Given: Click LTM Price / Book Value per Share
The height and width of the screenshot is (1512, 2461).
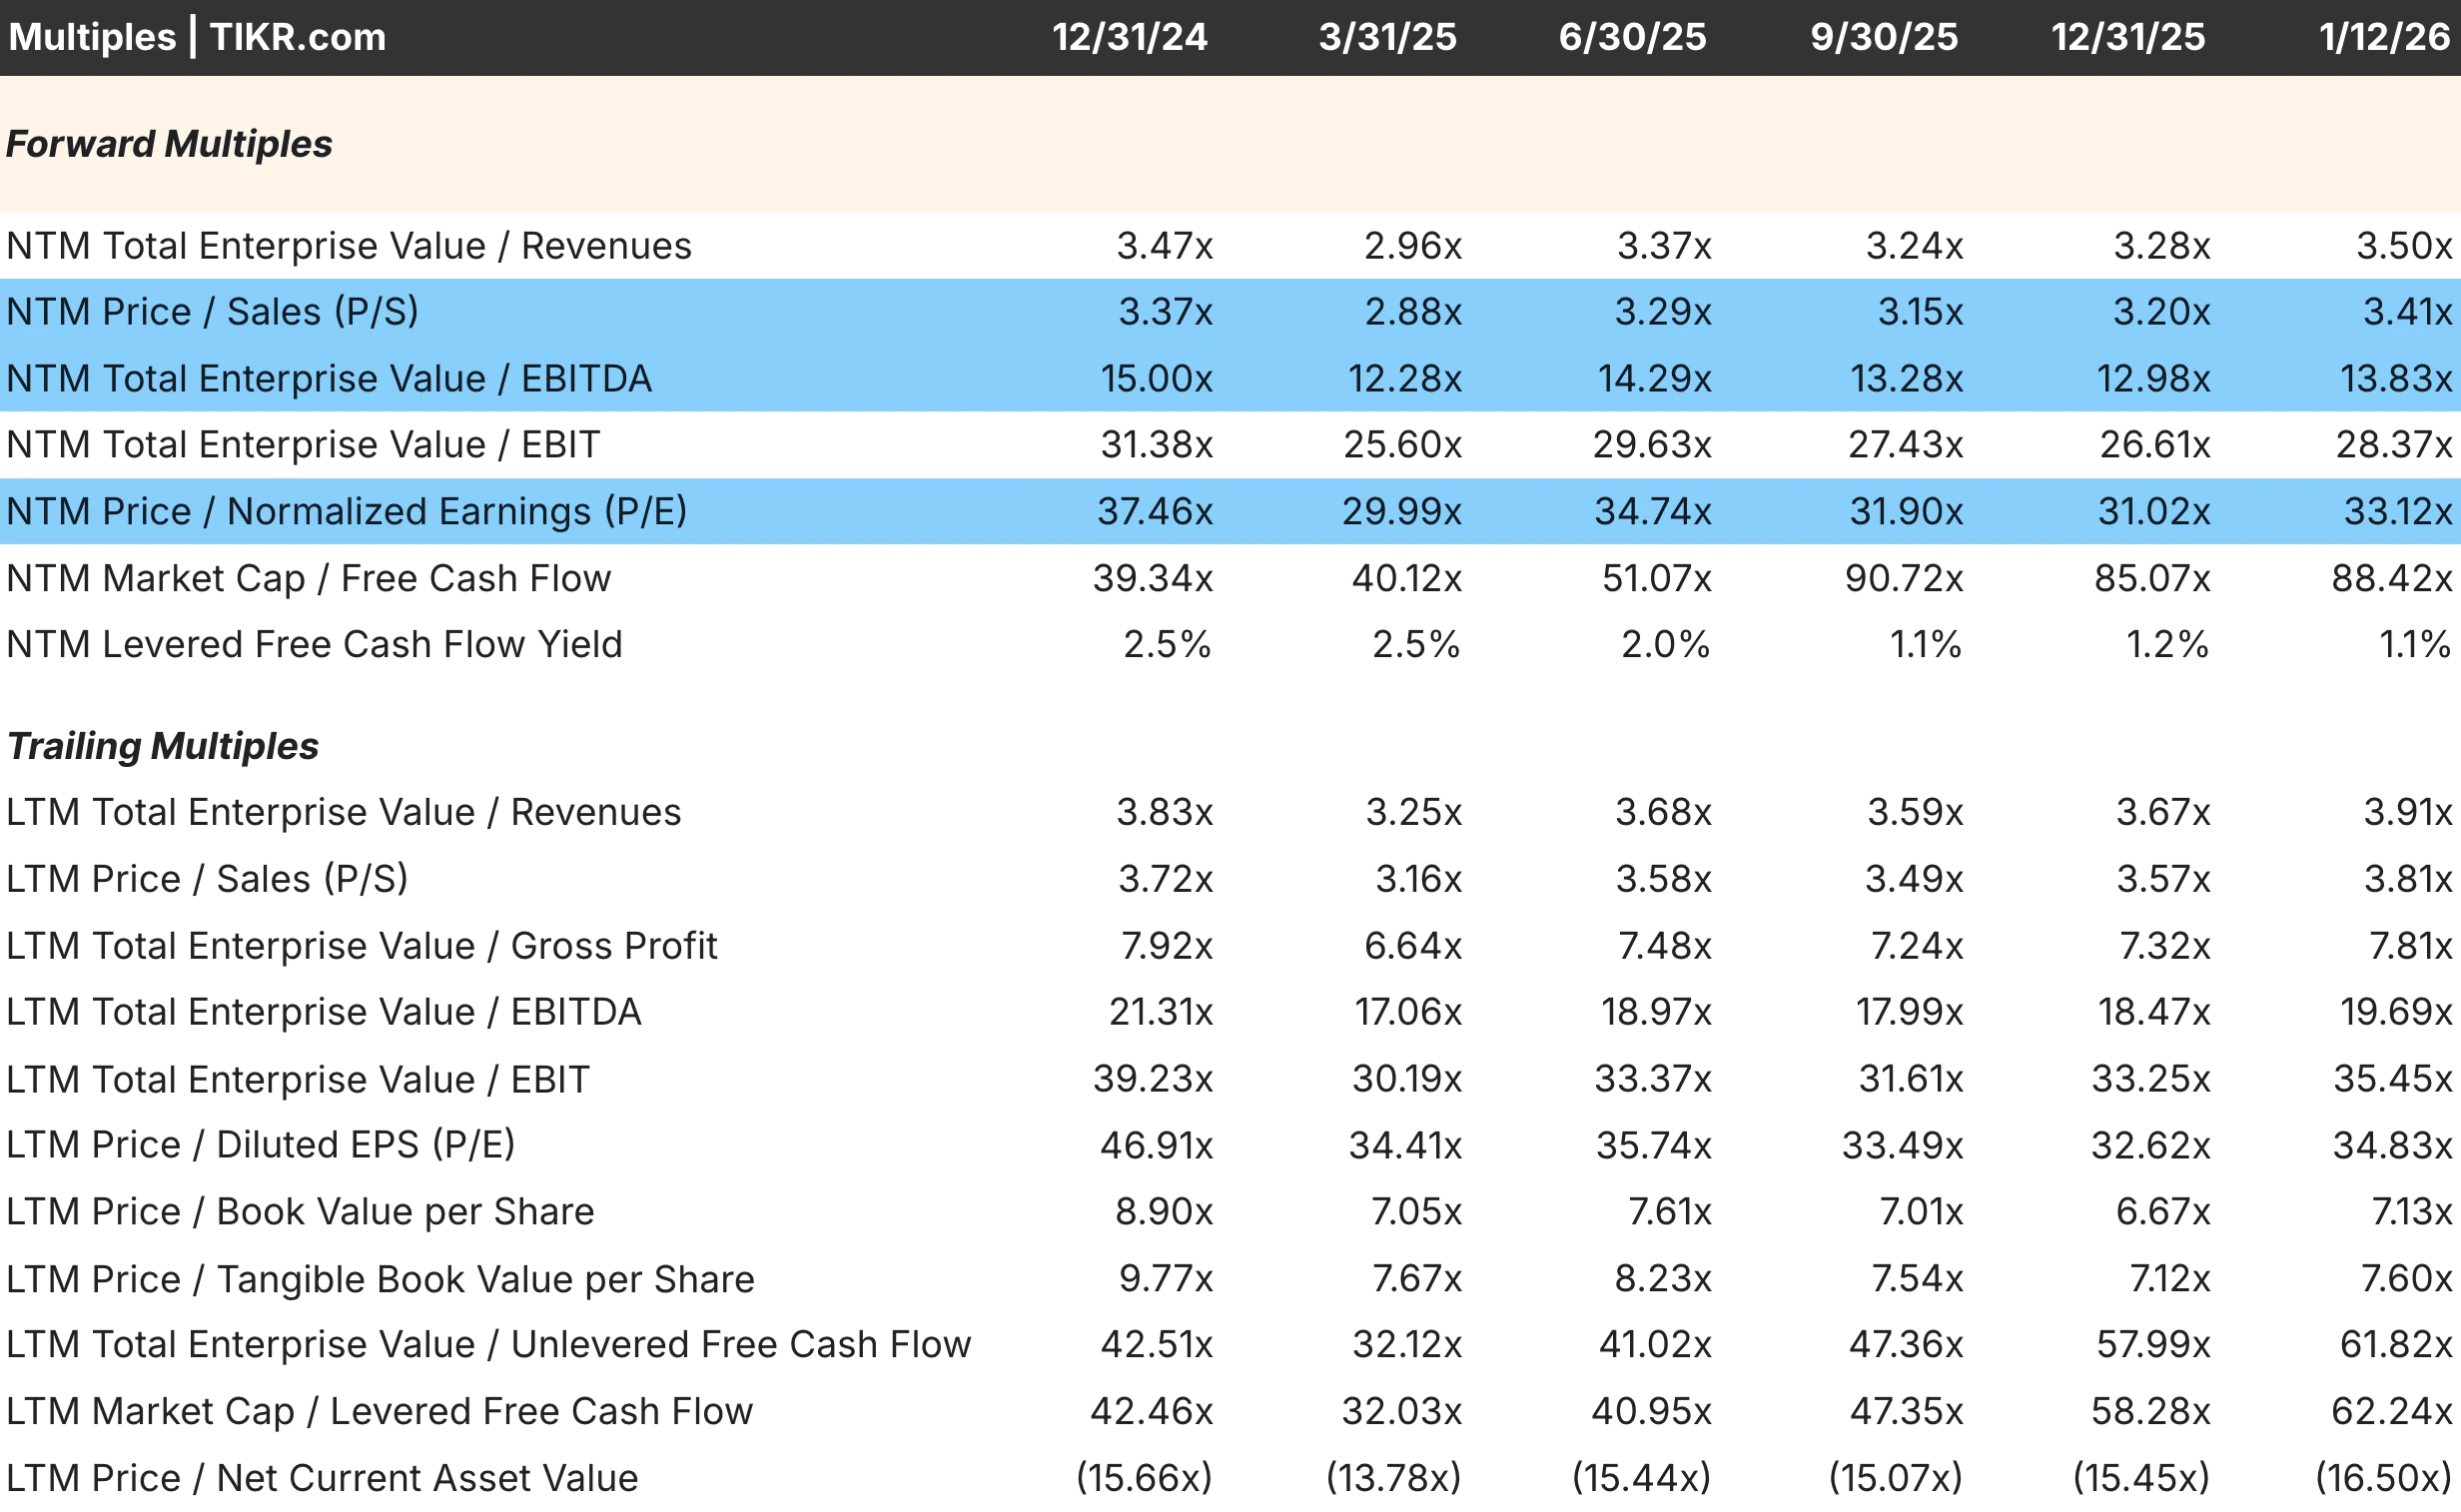Looking at the screenshot, I should (x=300, y=1212).
